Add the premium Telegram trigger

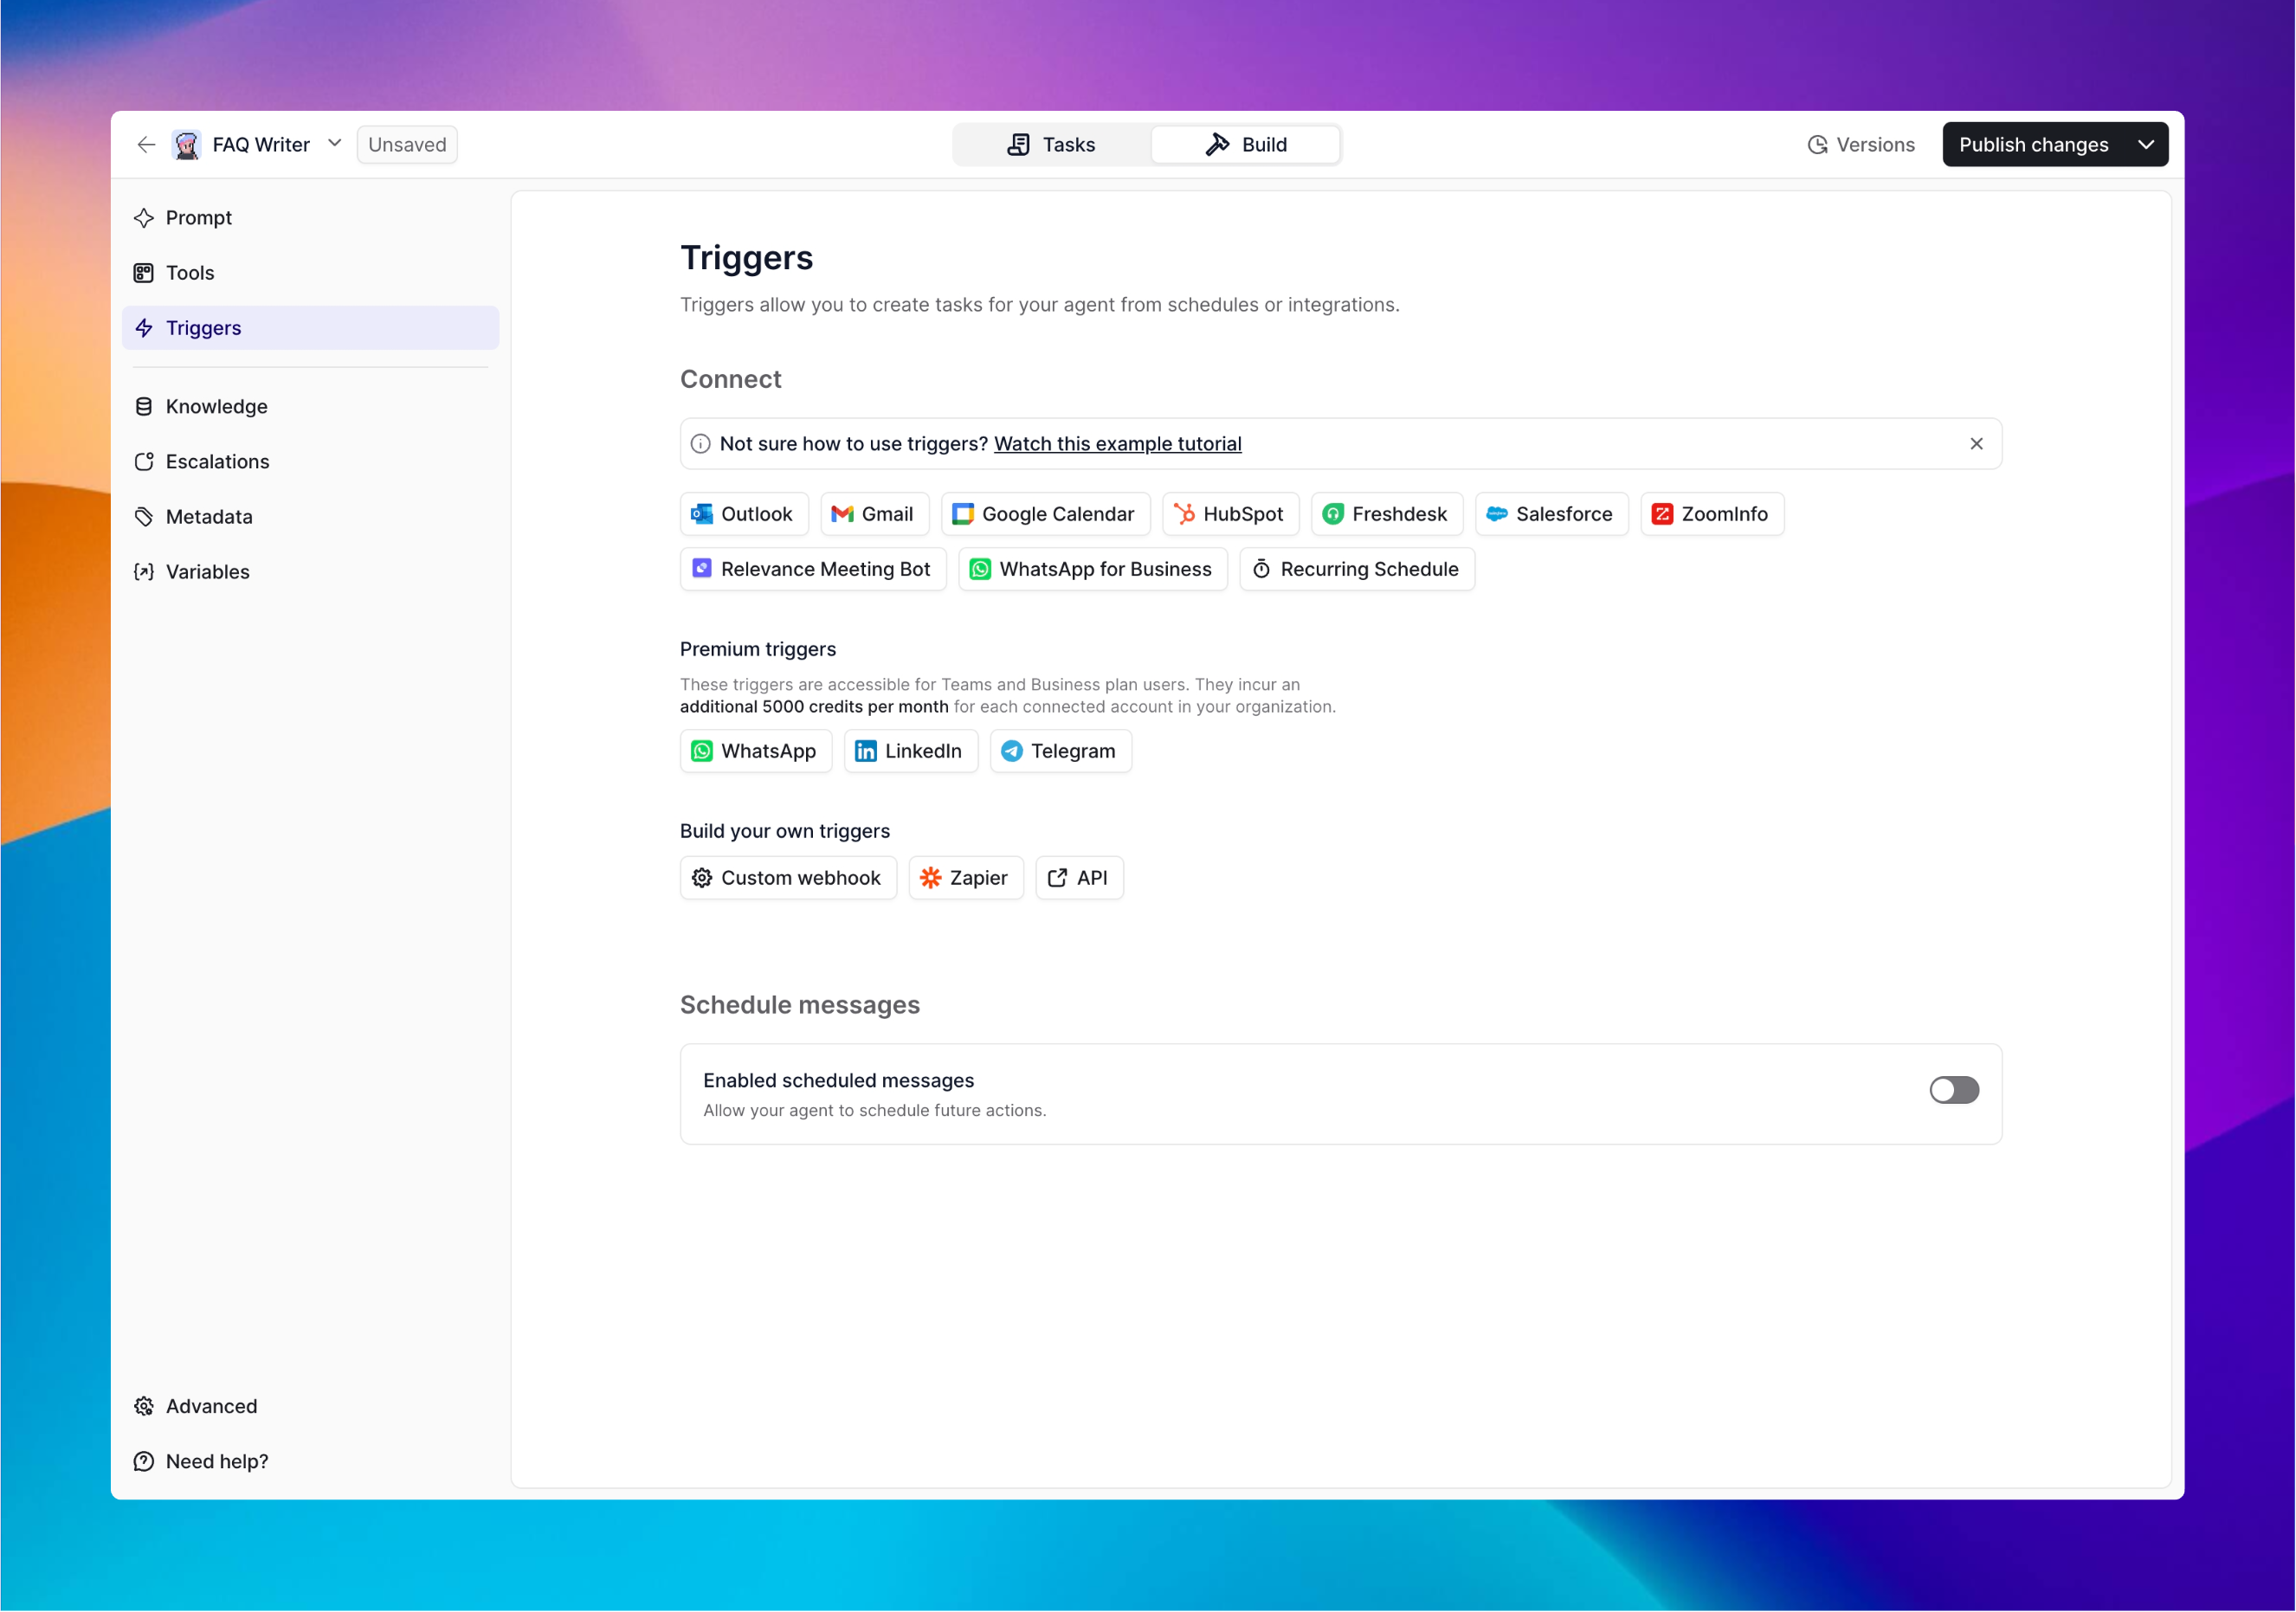tap(1060, 751)
